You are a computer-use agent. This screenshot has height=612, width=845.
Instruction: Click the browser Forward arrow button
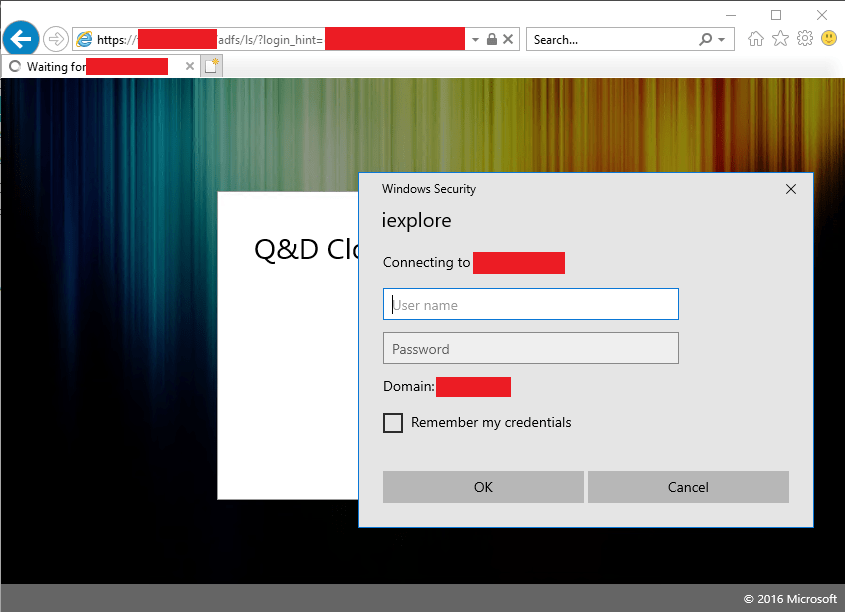(56, 39)
